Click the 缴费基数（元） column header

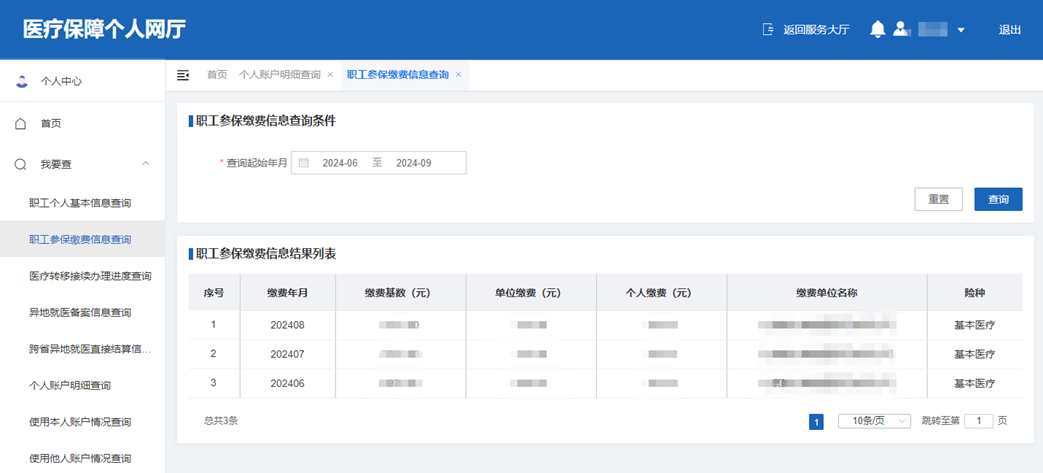[400, 292]
